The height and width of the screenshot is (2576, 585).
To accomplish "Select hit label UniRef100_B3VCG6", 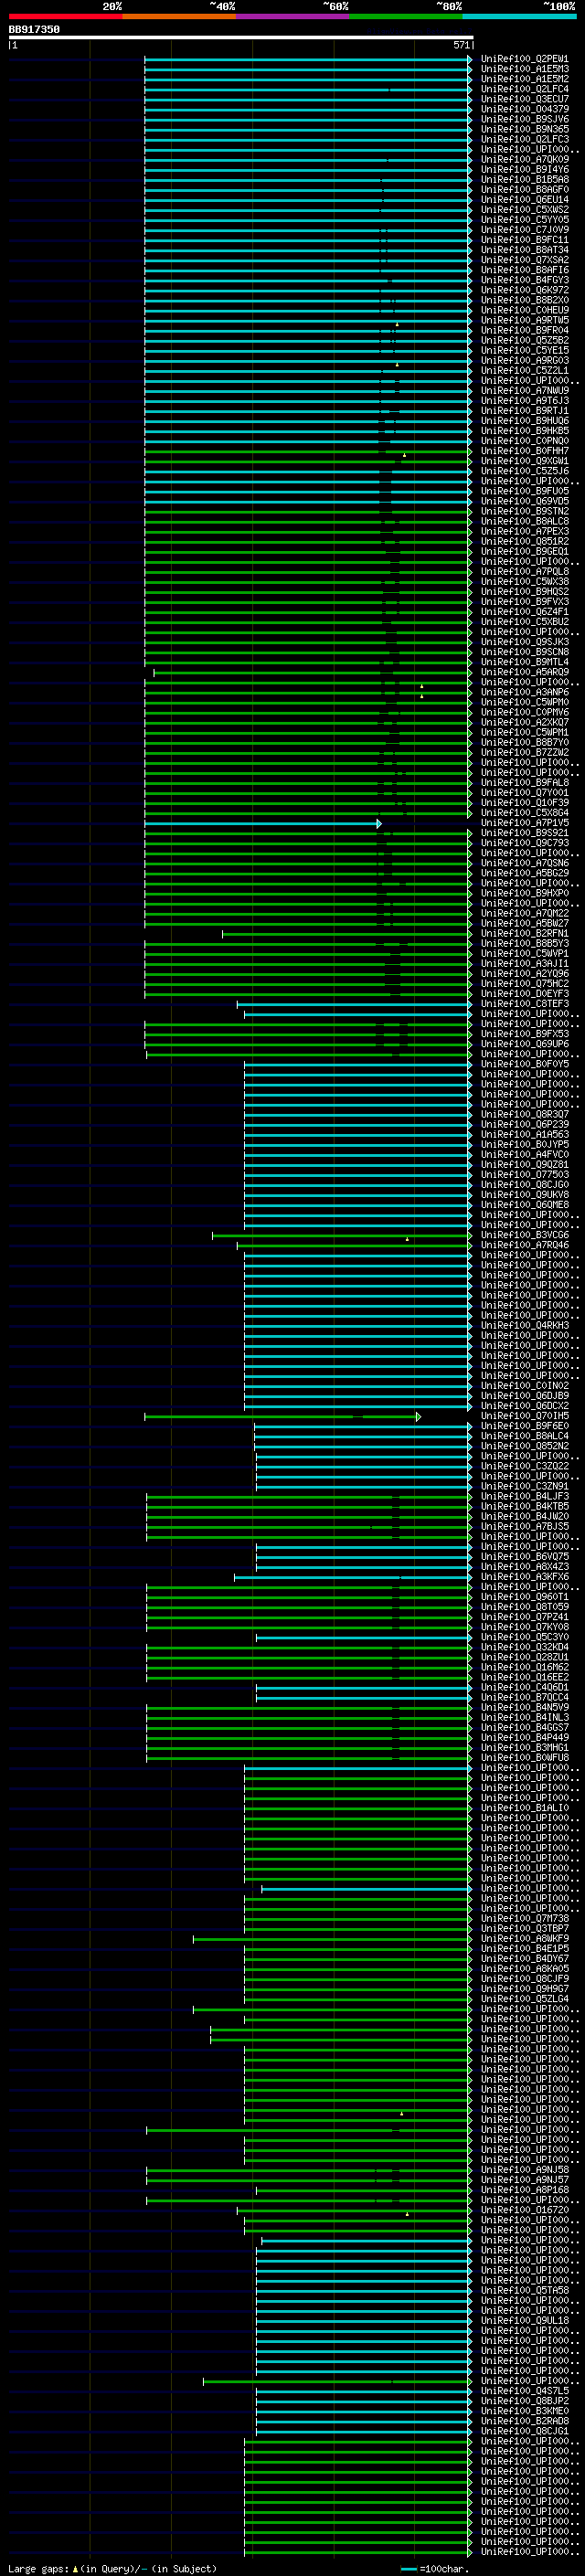I will coord(524,1235).
